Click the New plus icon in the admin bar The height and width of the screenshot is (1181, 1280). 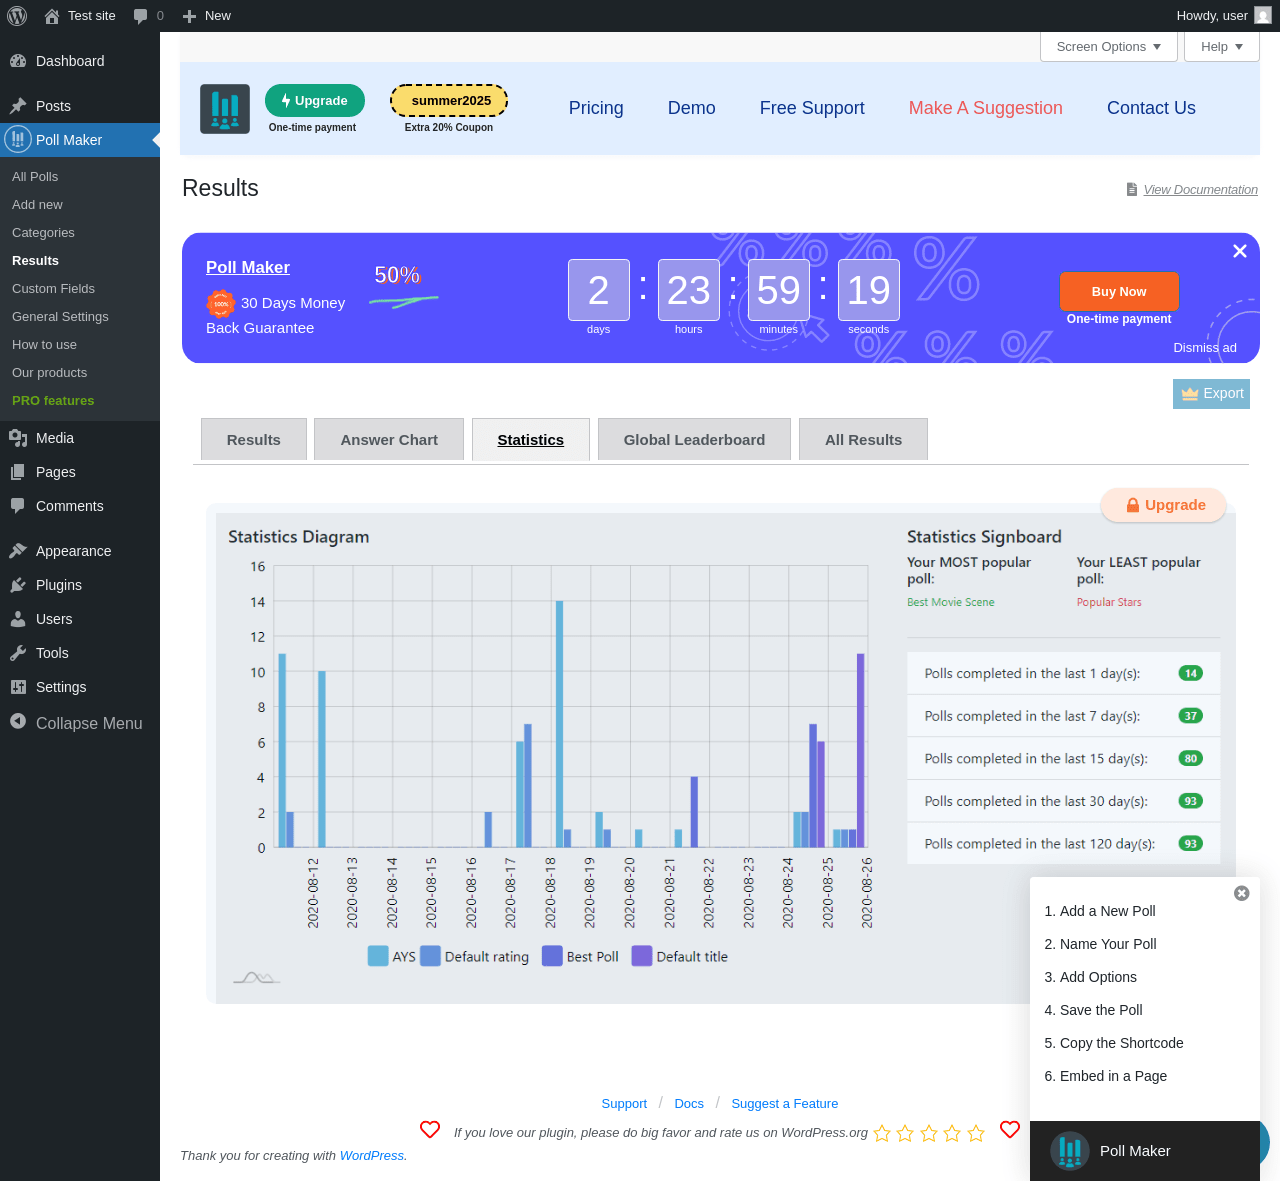[189, 16]
